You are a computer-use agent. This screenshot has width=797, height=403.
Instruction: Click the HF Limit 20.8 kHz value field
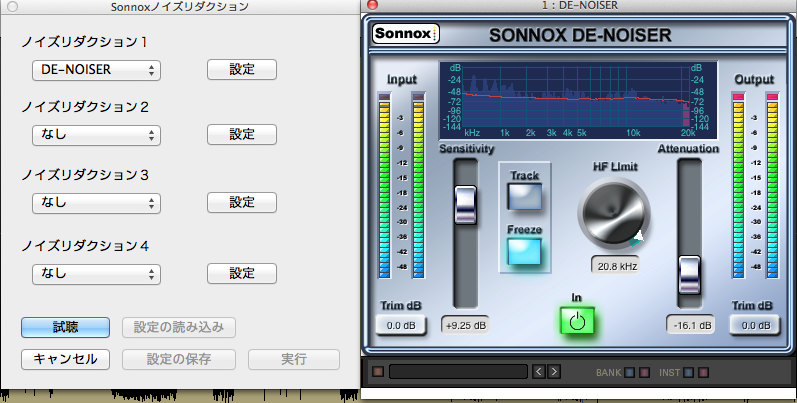pos(617,266)
